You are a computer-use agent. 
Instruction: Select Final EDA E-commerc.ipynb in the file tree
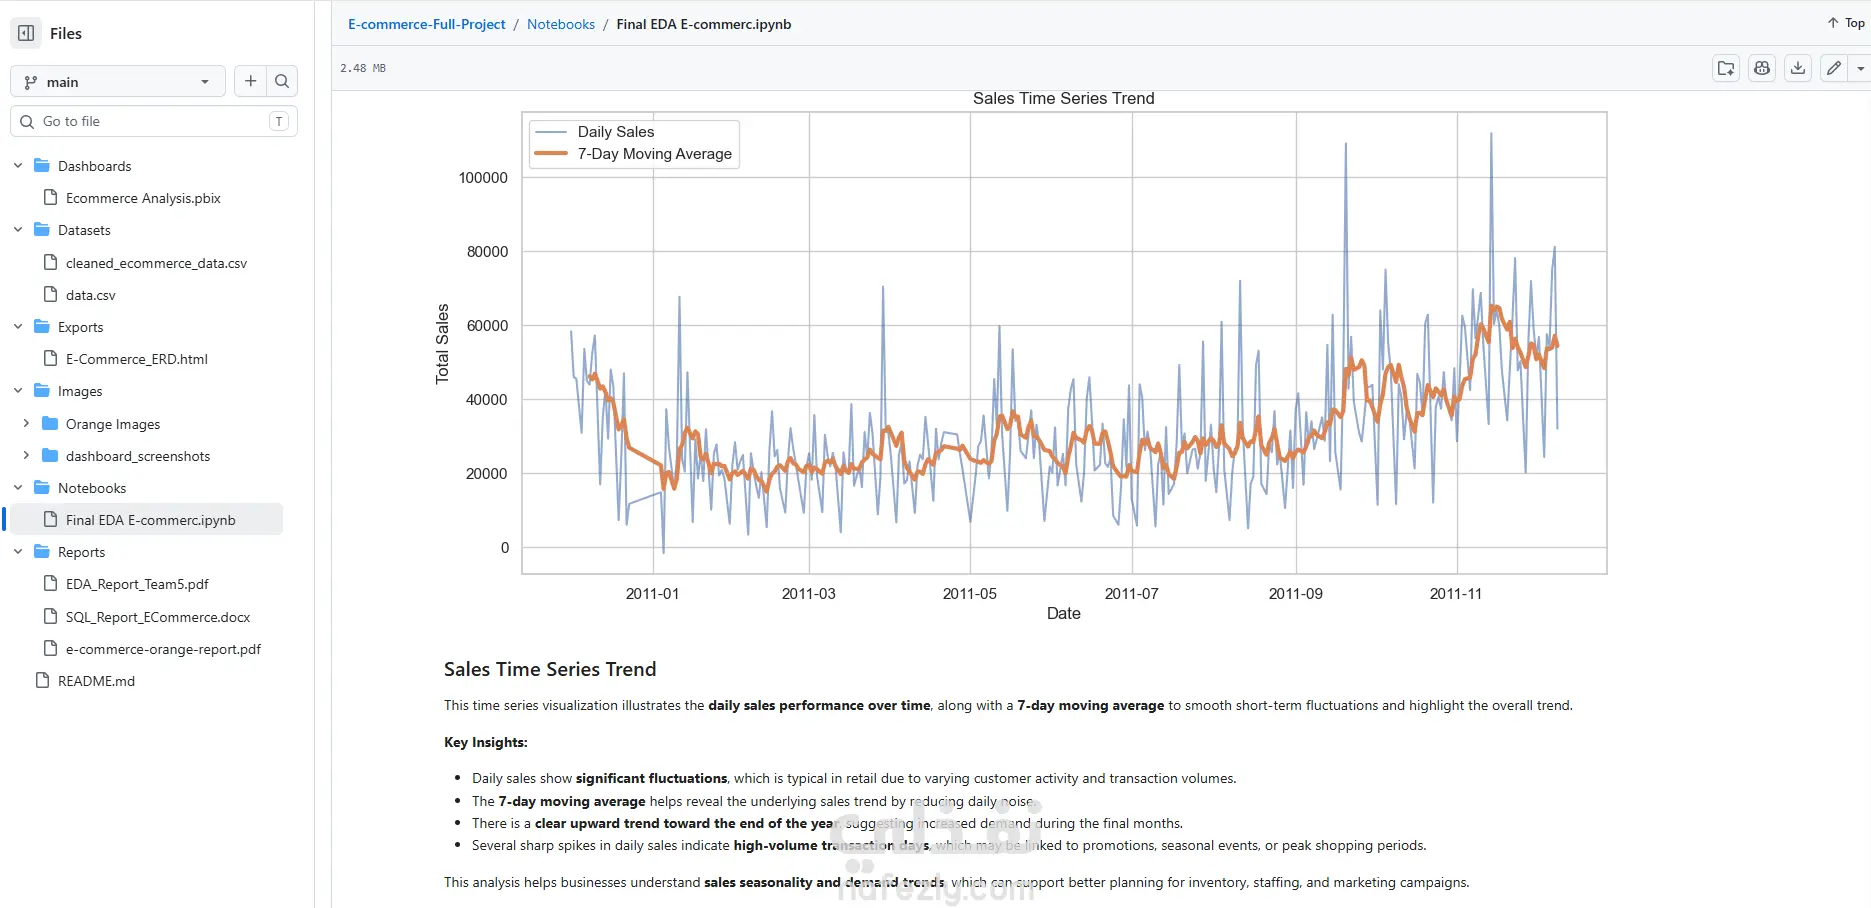[151, 520]
